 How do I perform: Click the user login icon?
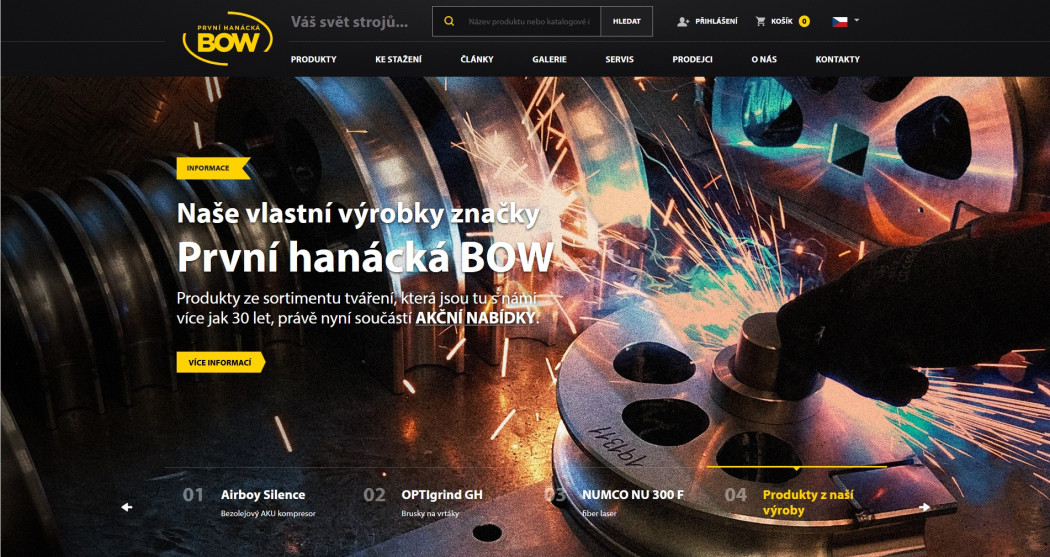[683, 21]
